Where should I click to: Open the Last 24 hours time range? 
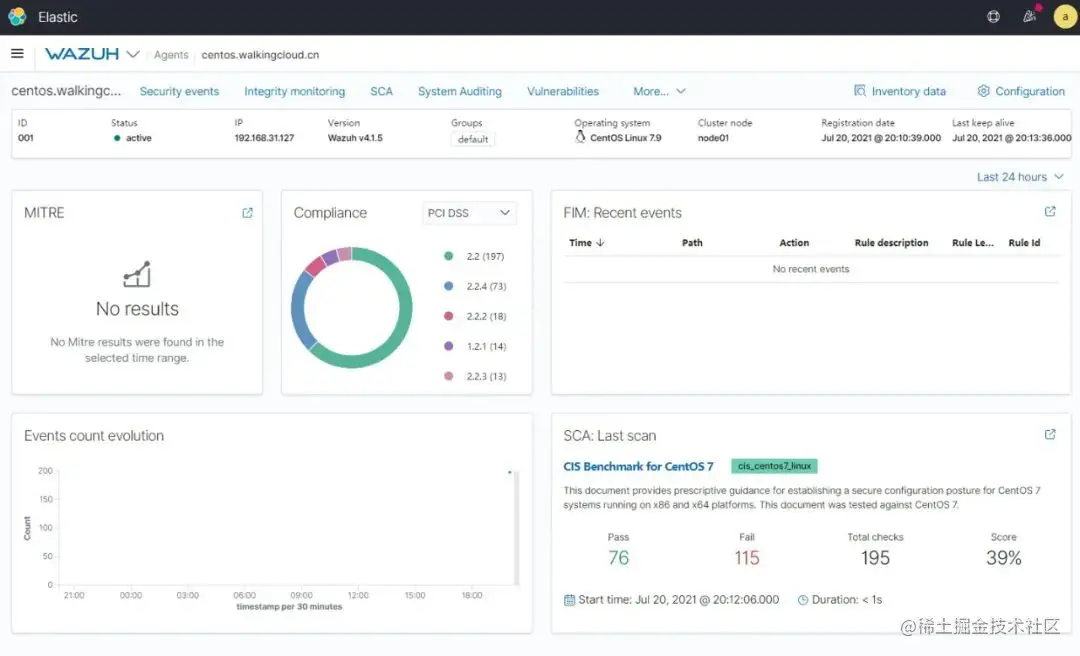tap(1020, 177)
